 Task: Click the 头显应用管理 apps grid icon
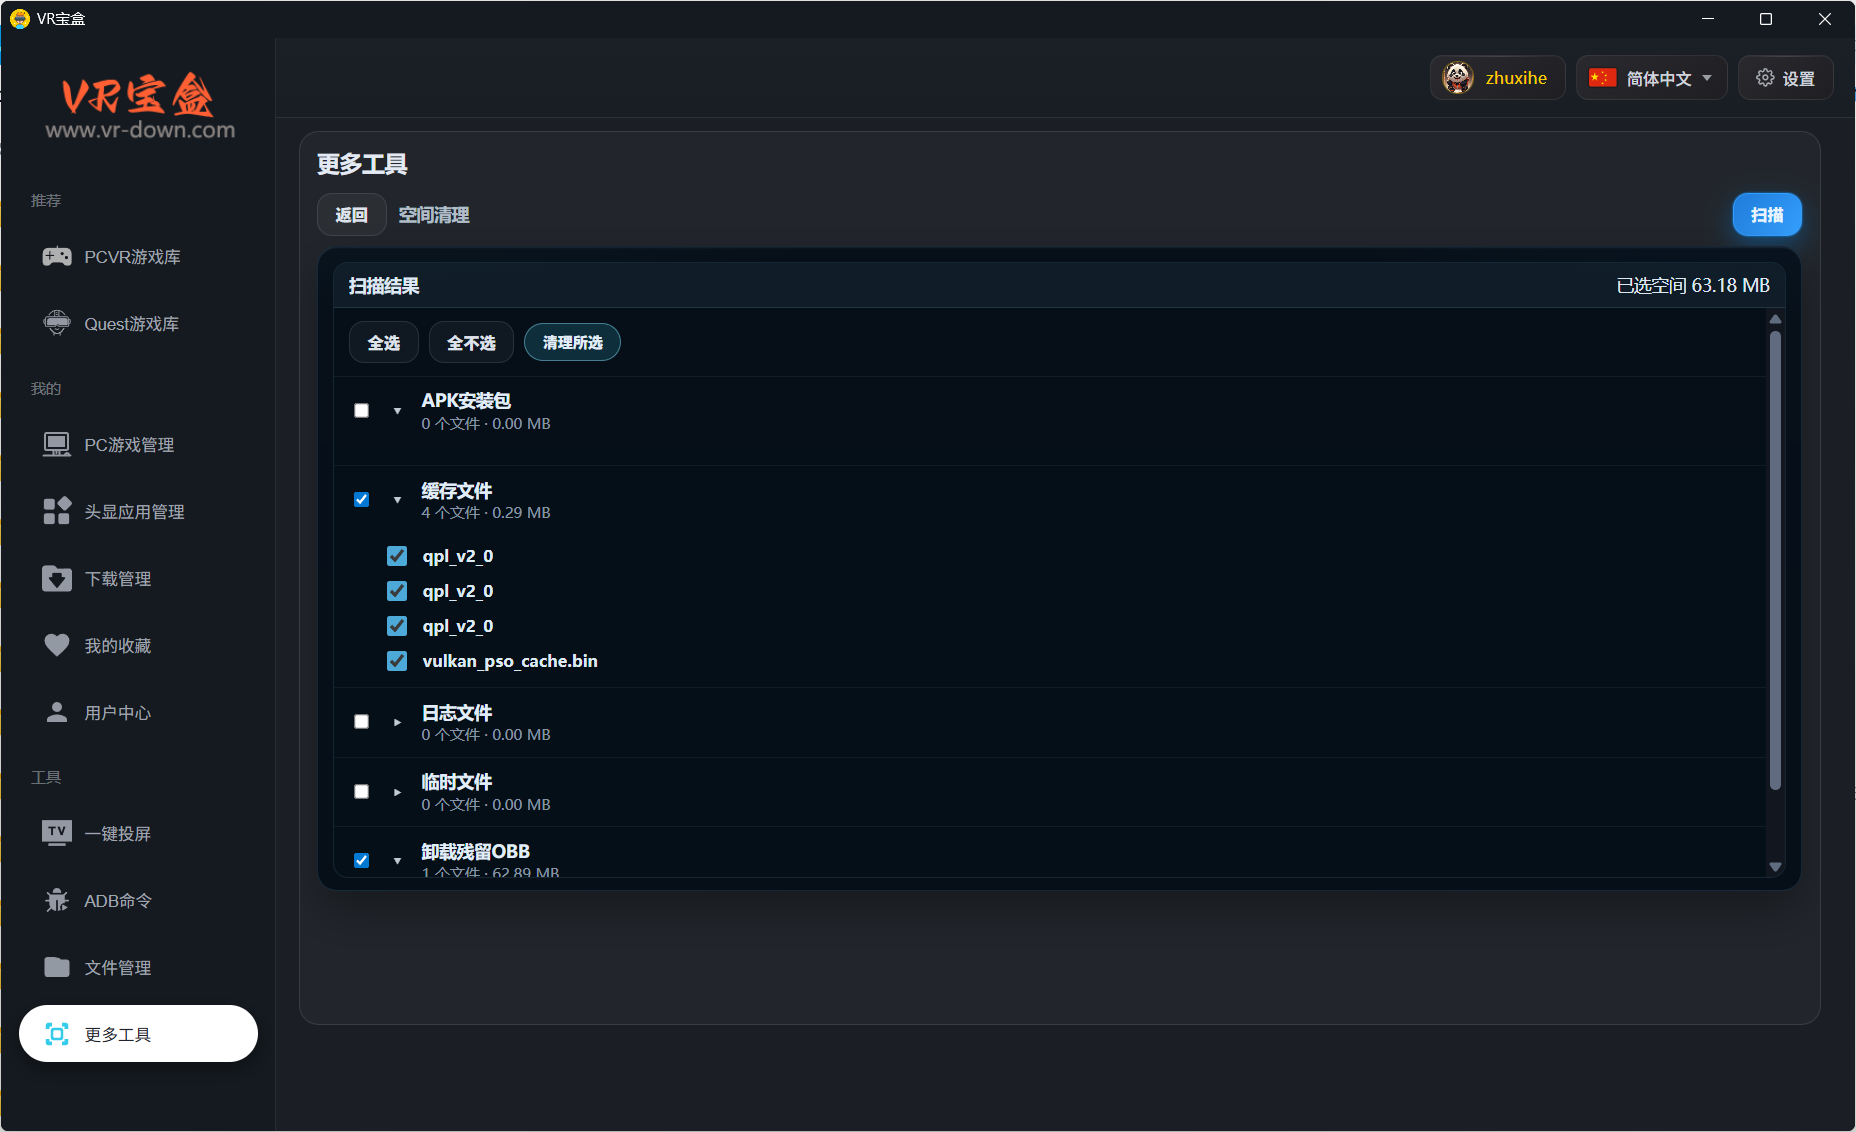pyautogui.click(x=57, y=511)
